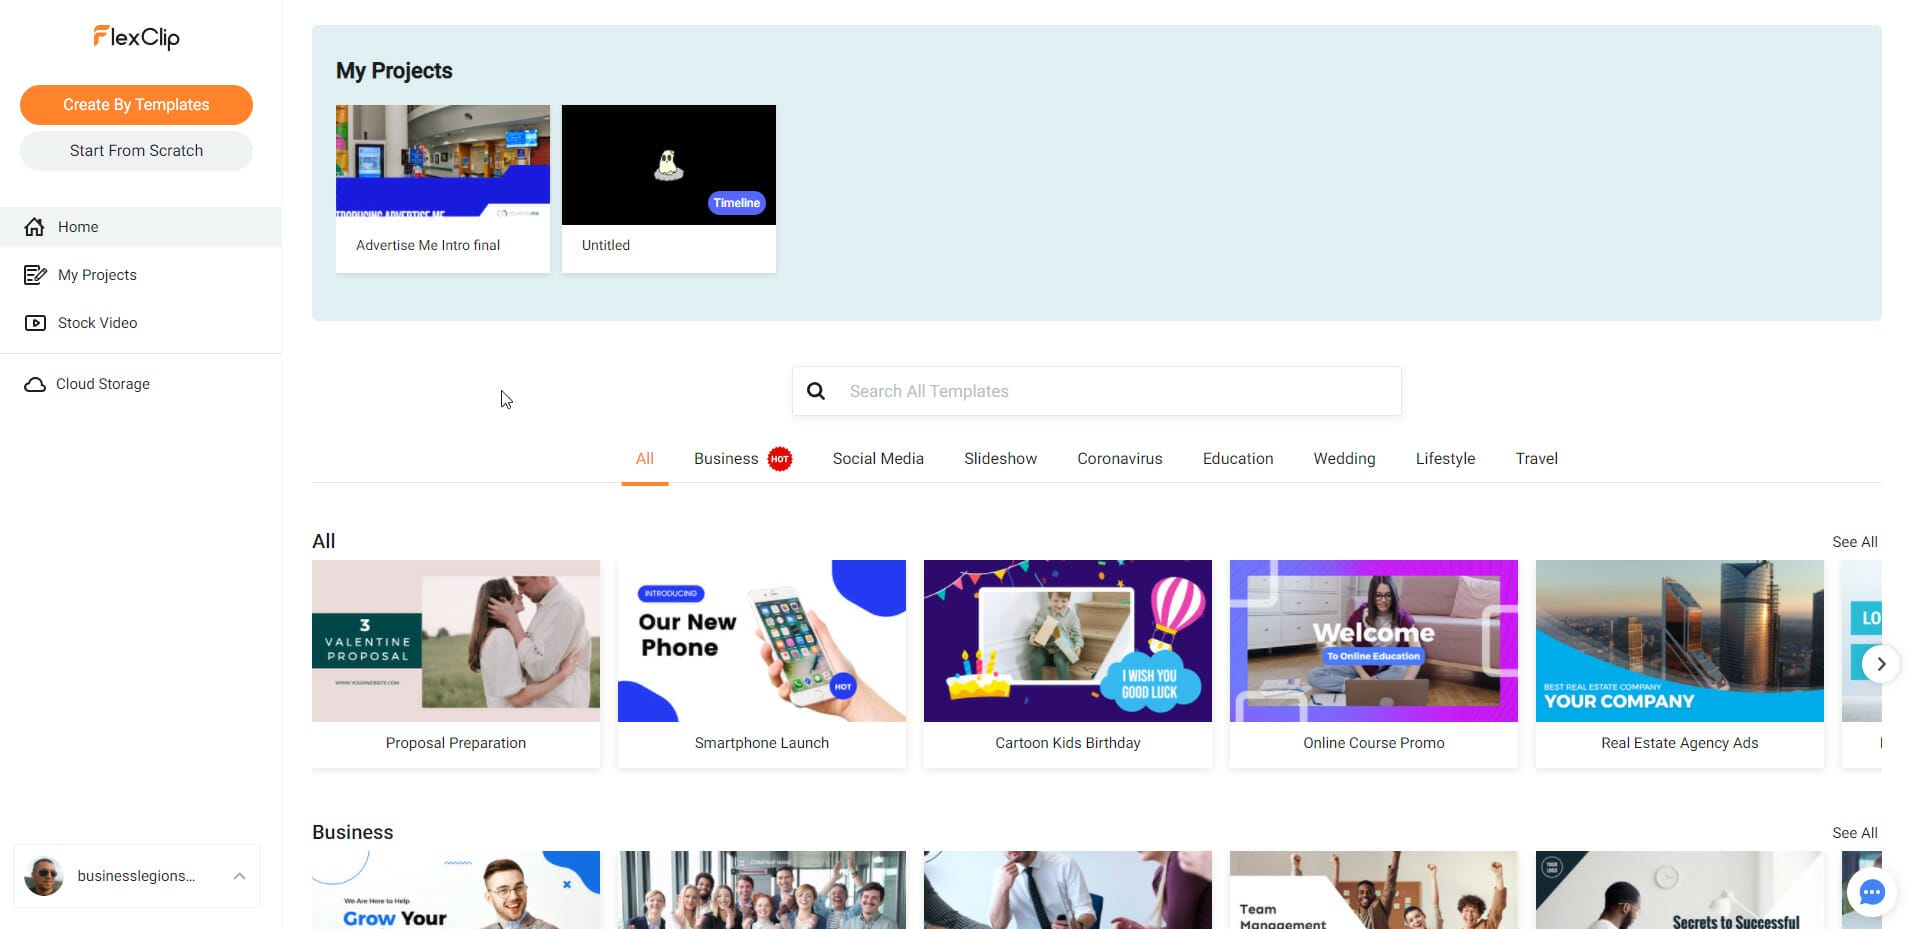The height and width of the screenshot is (929, 1911).
Task: Click the search magnifier icon
Action: (816, 391)
